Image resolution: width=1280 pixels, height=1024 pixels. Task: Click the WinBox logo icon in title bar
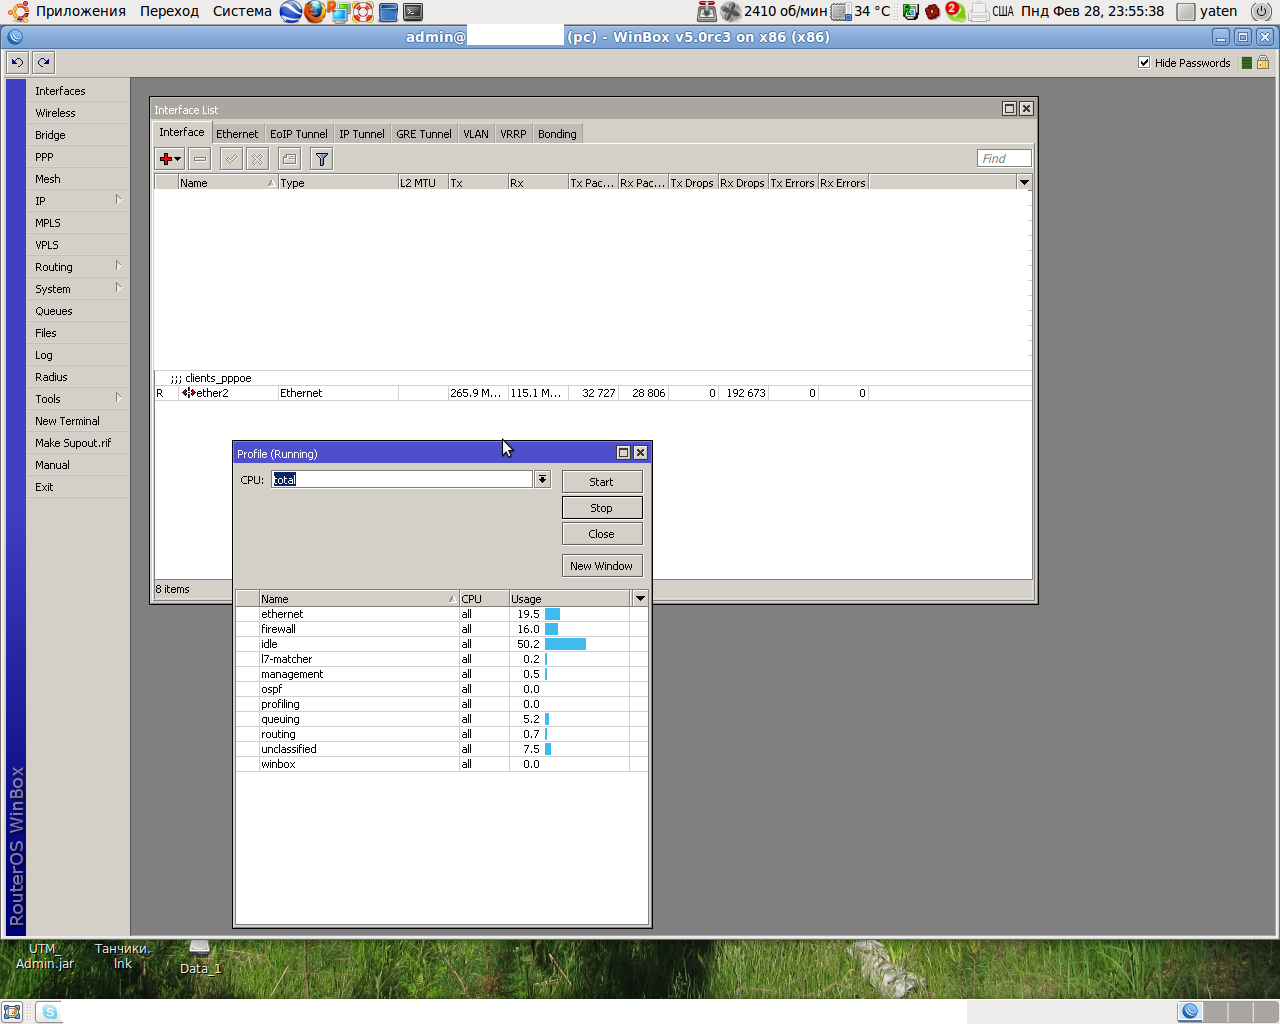15,37
